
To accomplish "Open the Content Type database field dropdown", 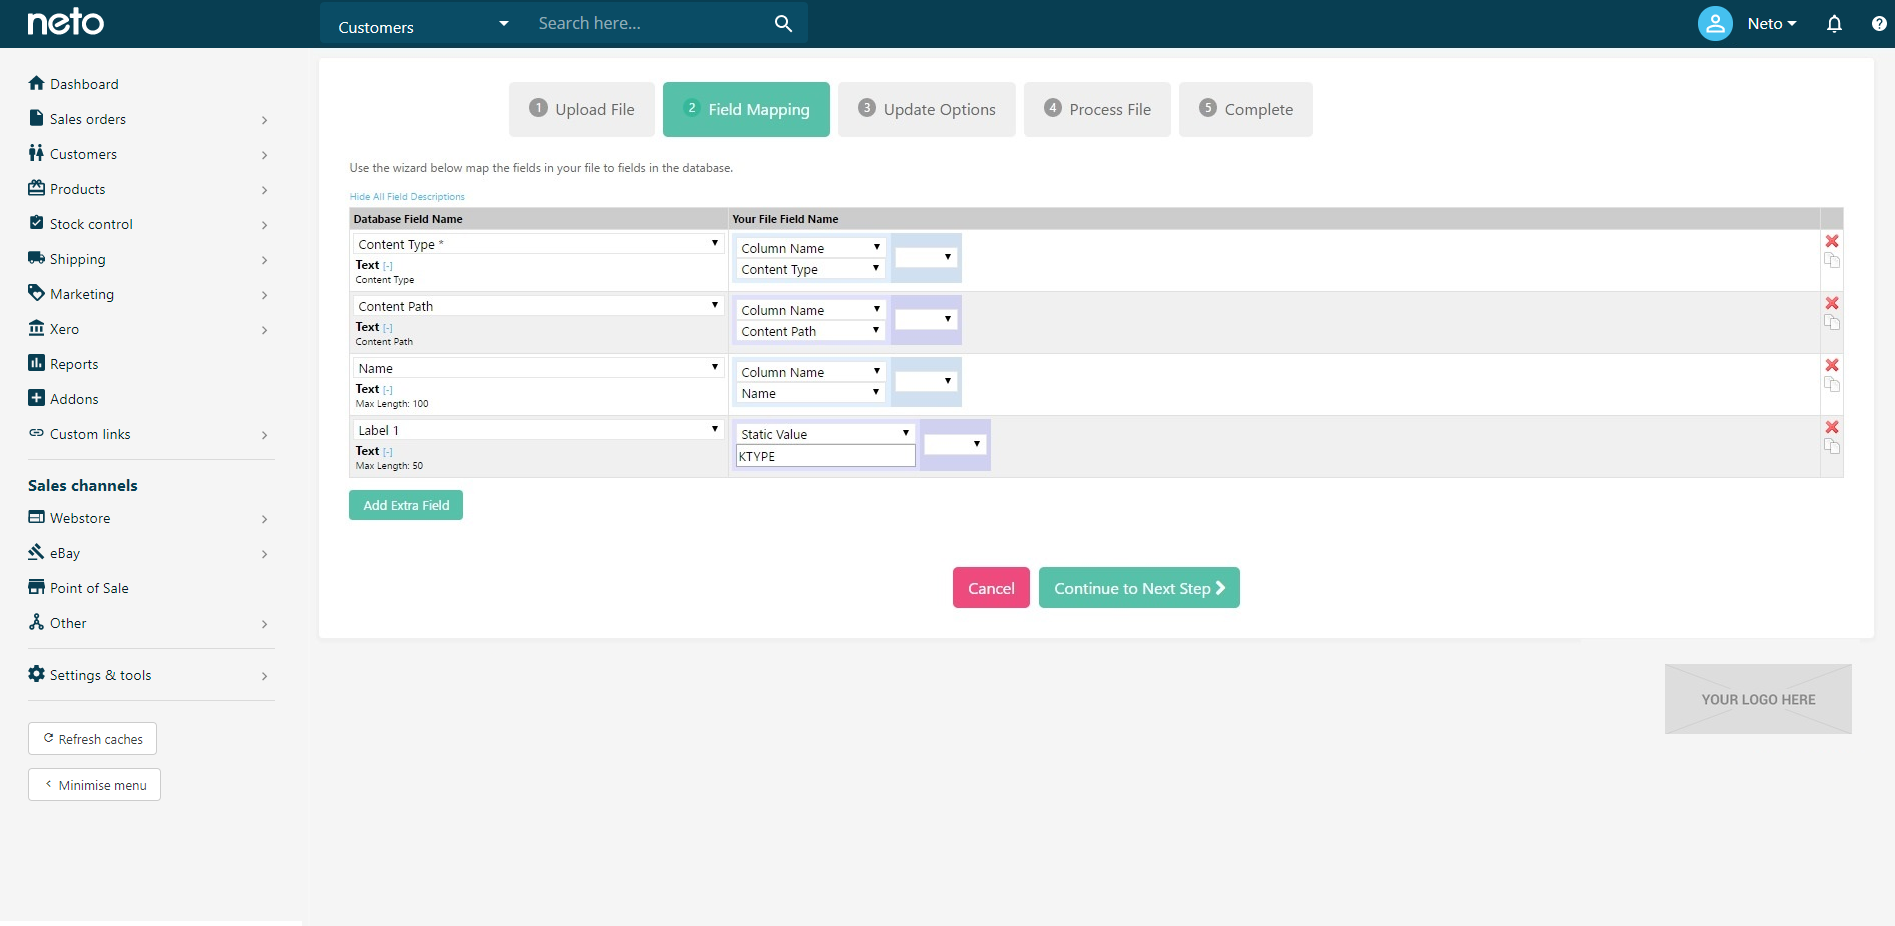I will coord(538,244).
